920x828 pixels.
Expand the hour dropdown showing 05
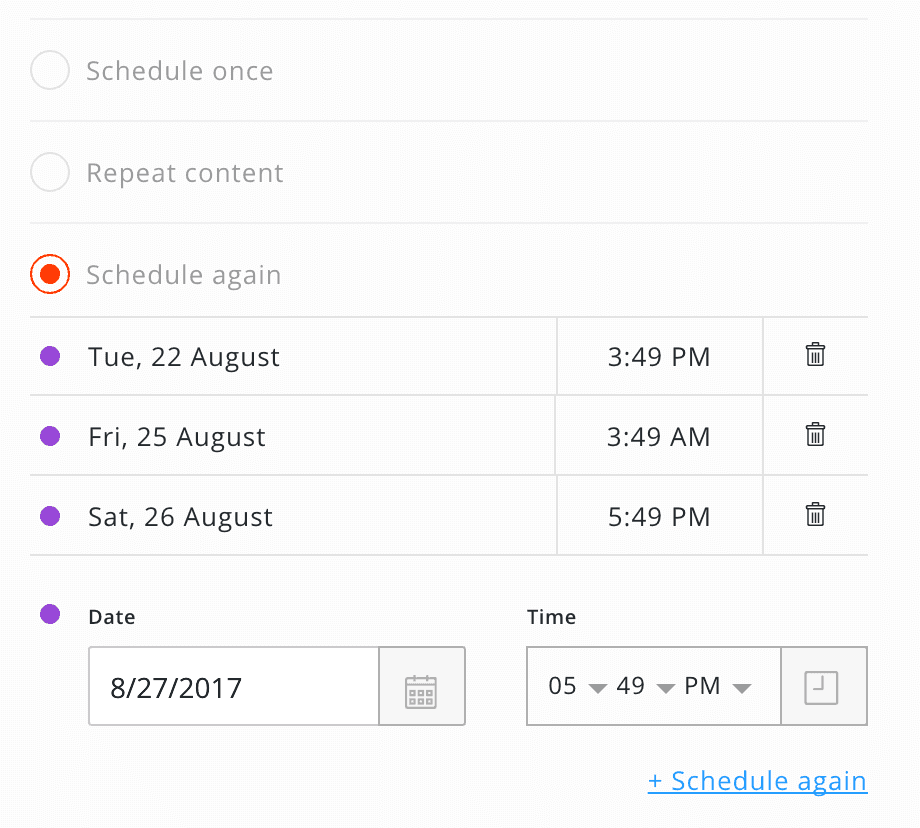click(x=577, y=686)
